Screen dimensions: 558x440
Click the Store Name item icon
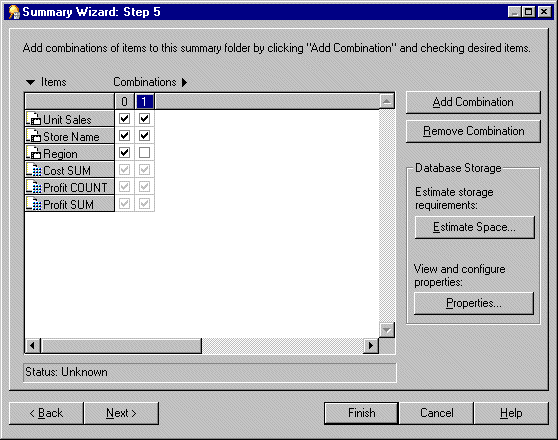34,136
